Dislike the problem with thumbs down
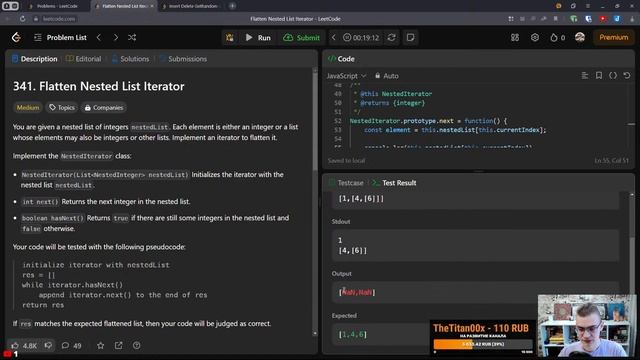Viewport: 640px width, 360px height. (48, 345)
